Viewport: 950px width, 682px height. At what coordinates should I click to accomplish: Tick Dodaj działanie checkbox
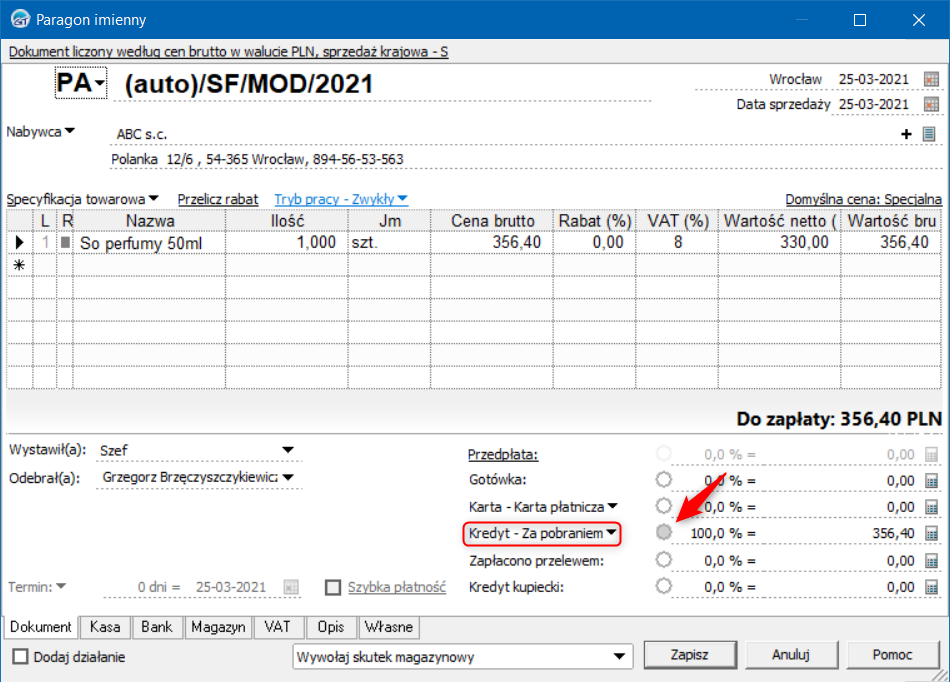coord(21,657)
